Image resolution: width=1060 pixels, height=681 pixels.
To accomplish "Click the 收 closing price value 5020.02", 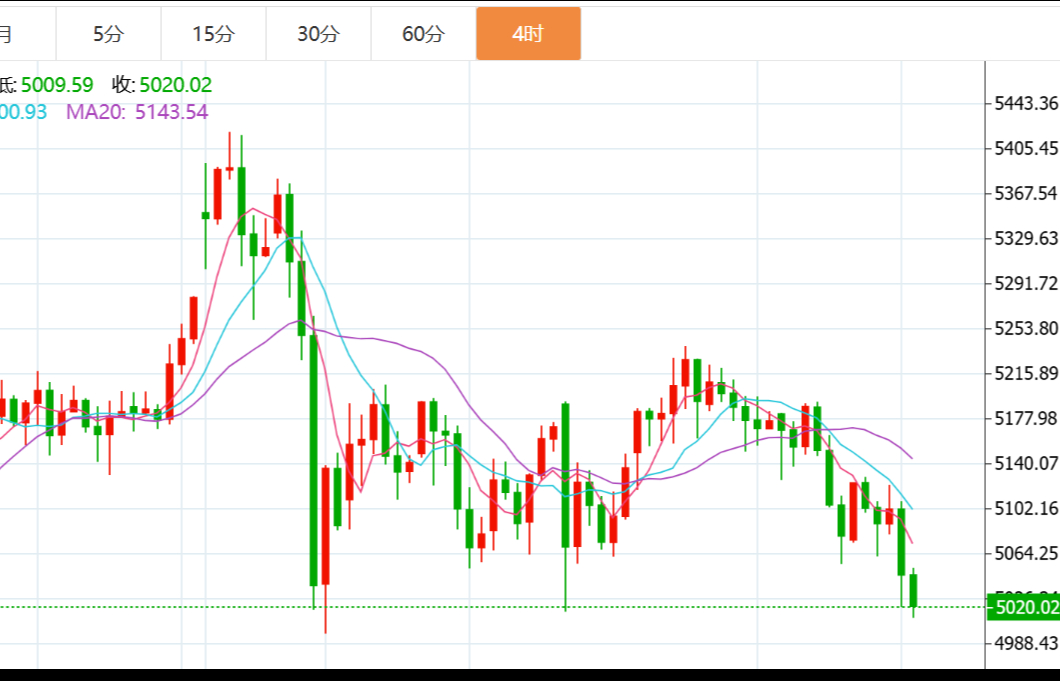I will [x=176, y=85].
